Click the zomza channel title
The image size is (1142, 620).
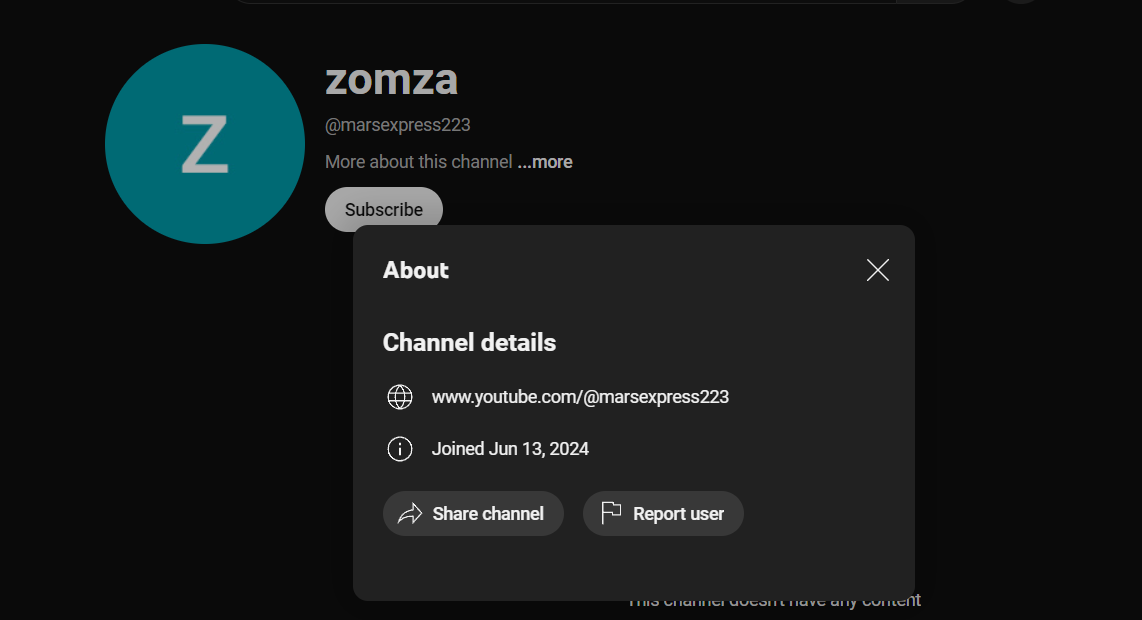(x=391, y=79)
